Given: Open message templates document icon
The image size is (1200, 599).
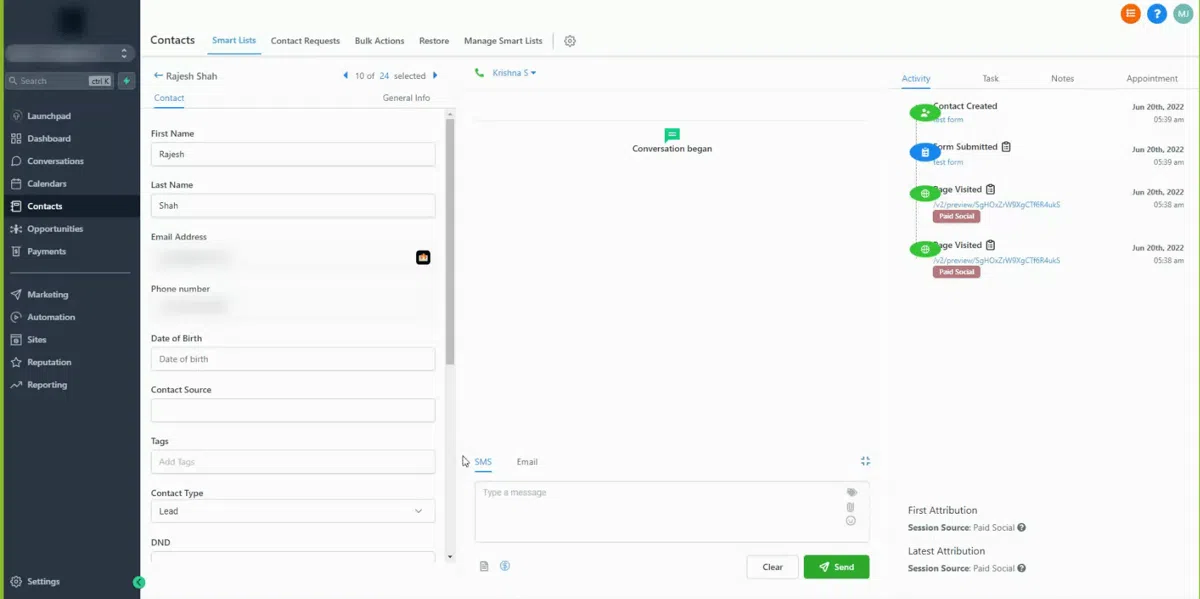Looking at the screenshot, I should (484, 566).
